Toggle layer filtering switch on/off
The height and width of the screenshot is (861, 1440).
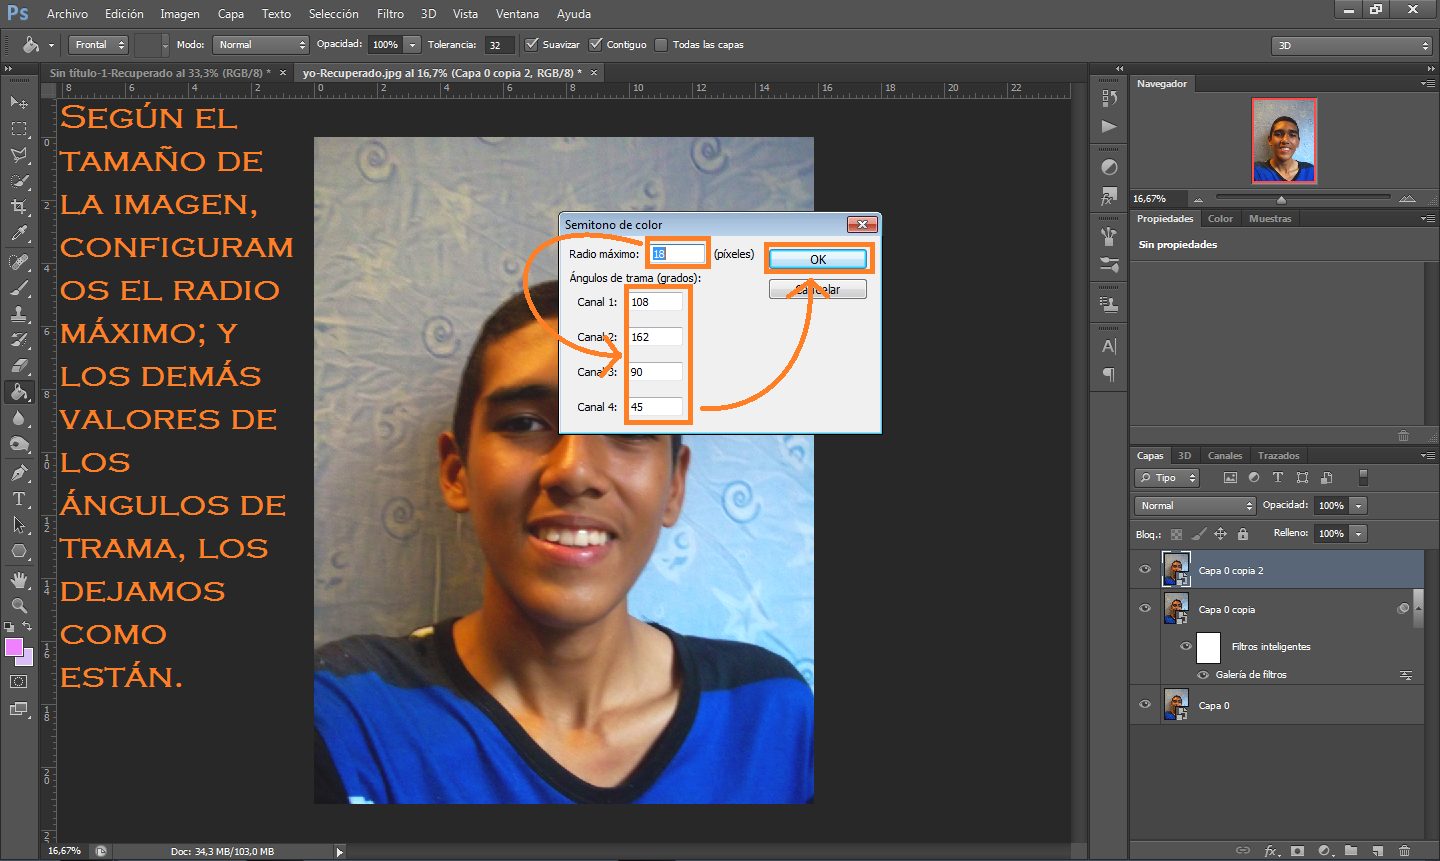(x=1363, y=478)
